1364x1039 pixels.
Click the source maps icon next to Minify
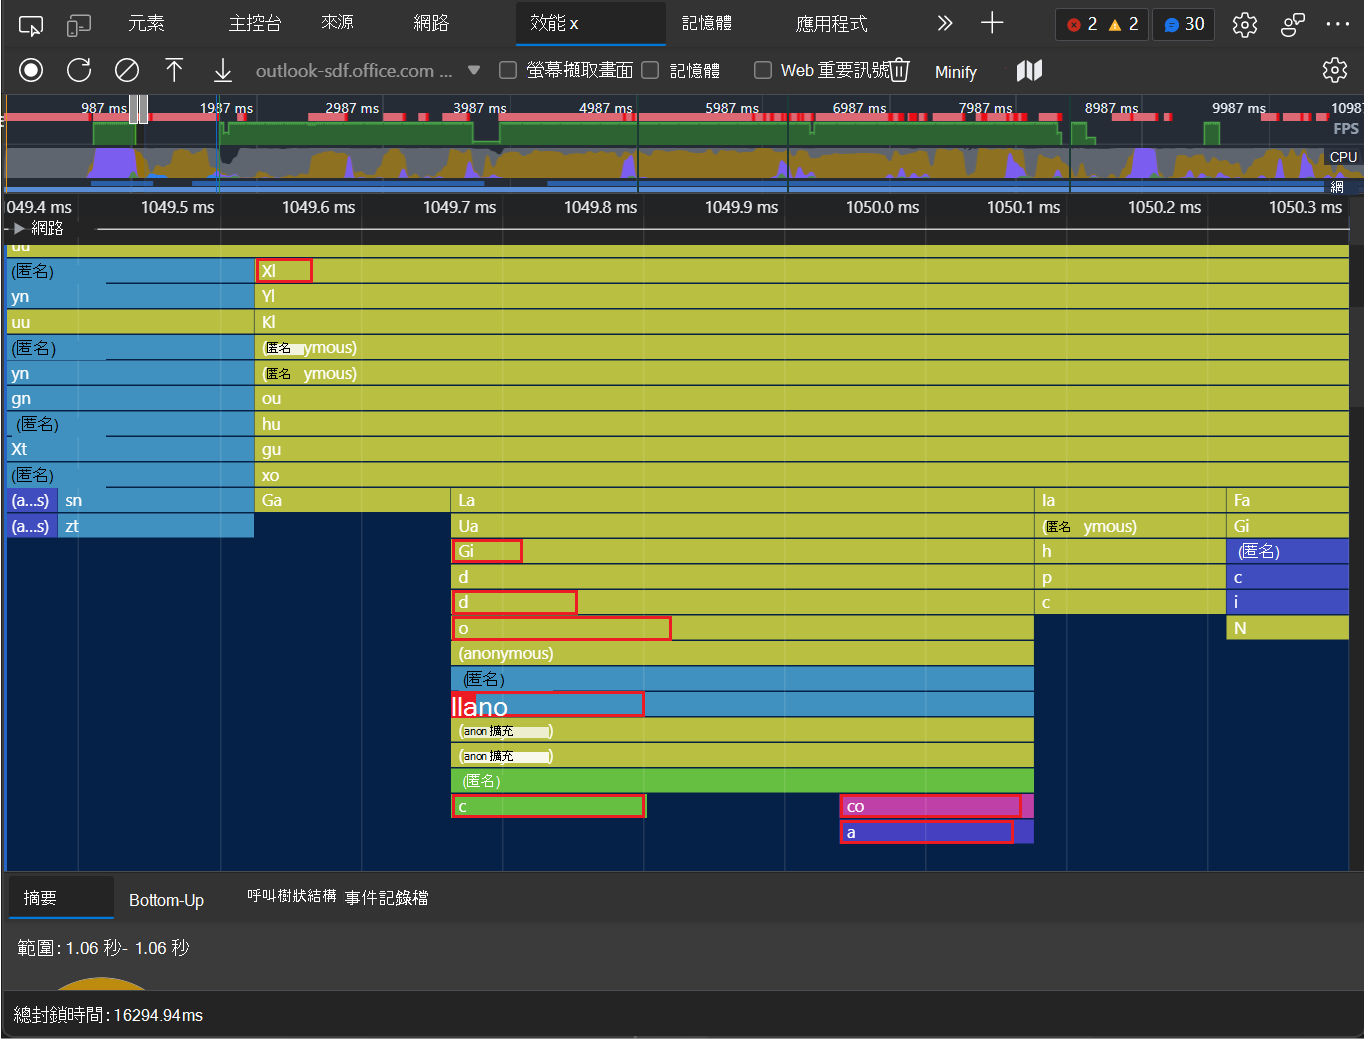1029,70
